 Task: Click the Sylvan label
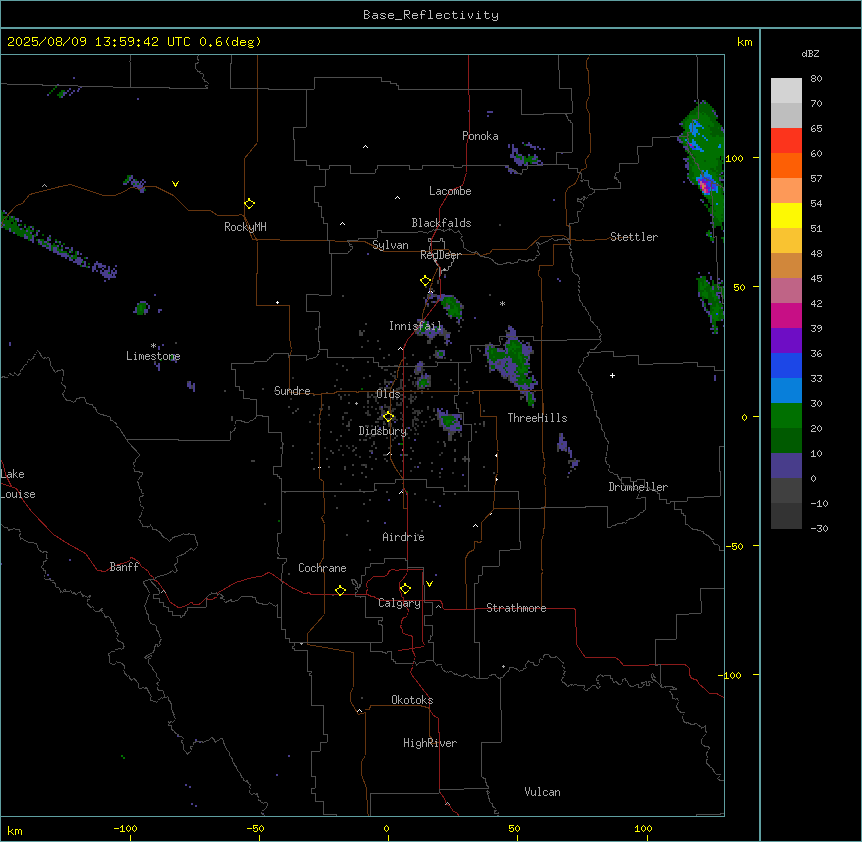coord(390,245)
